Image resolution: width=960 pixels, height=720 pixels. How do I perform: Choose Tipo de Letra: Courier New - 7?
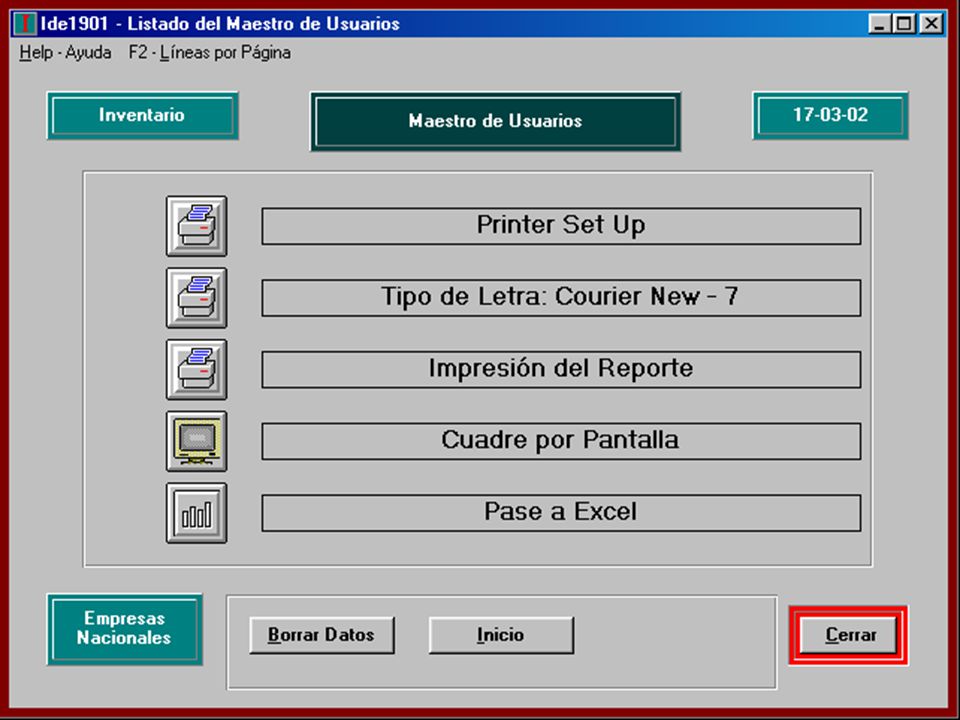point(561,298)
